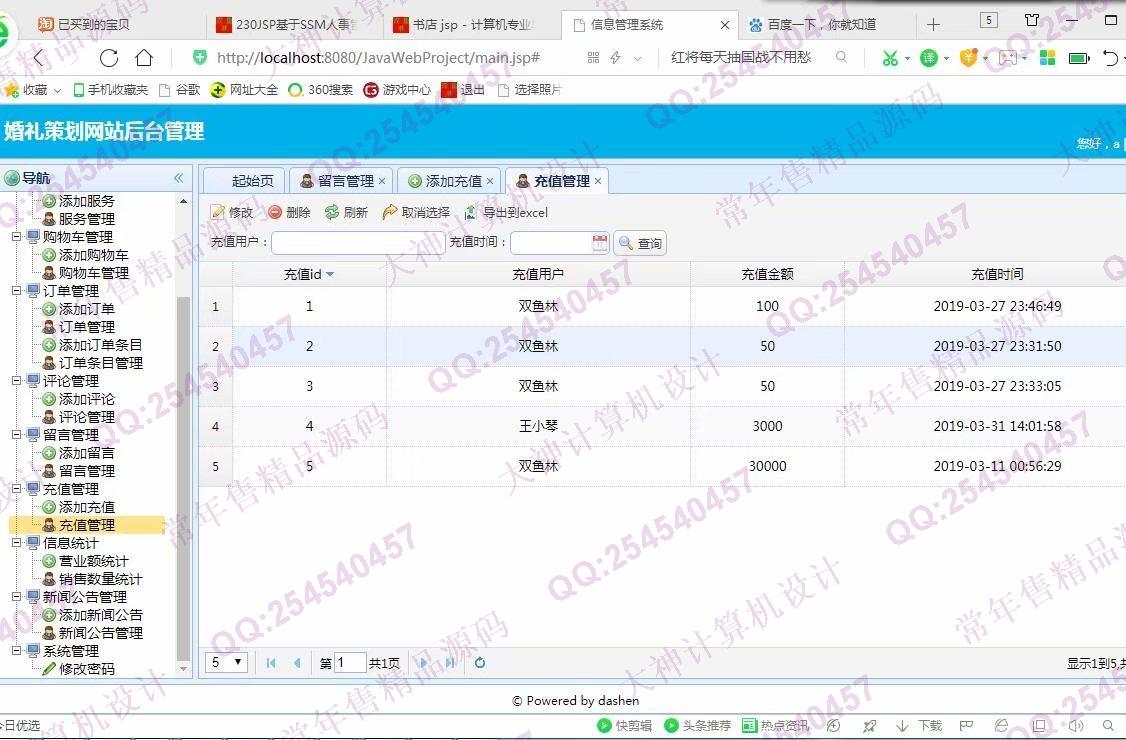Switch to the 起始页 tab
The width and height of the screenshot is (1126, 740).
point(252,181)
